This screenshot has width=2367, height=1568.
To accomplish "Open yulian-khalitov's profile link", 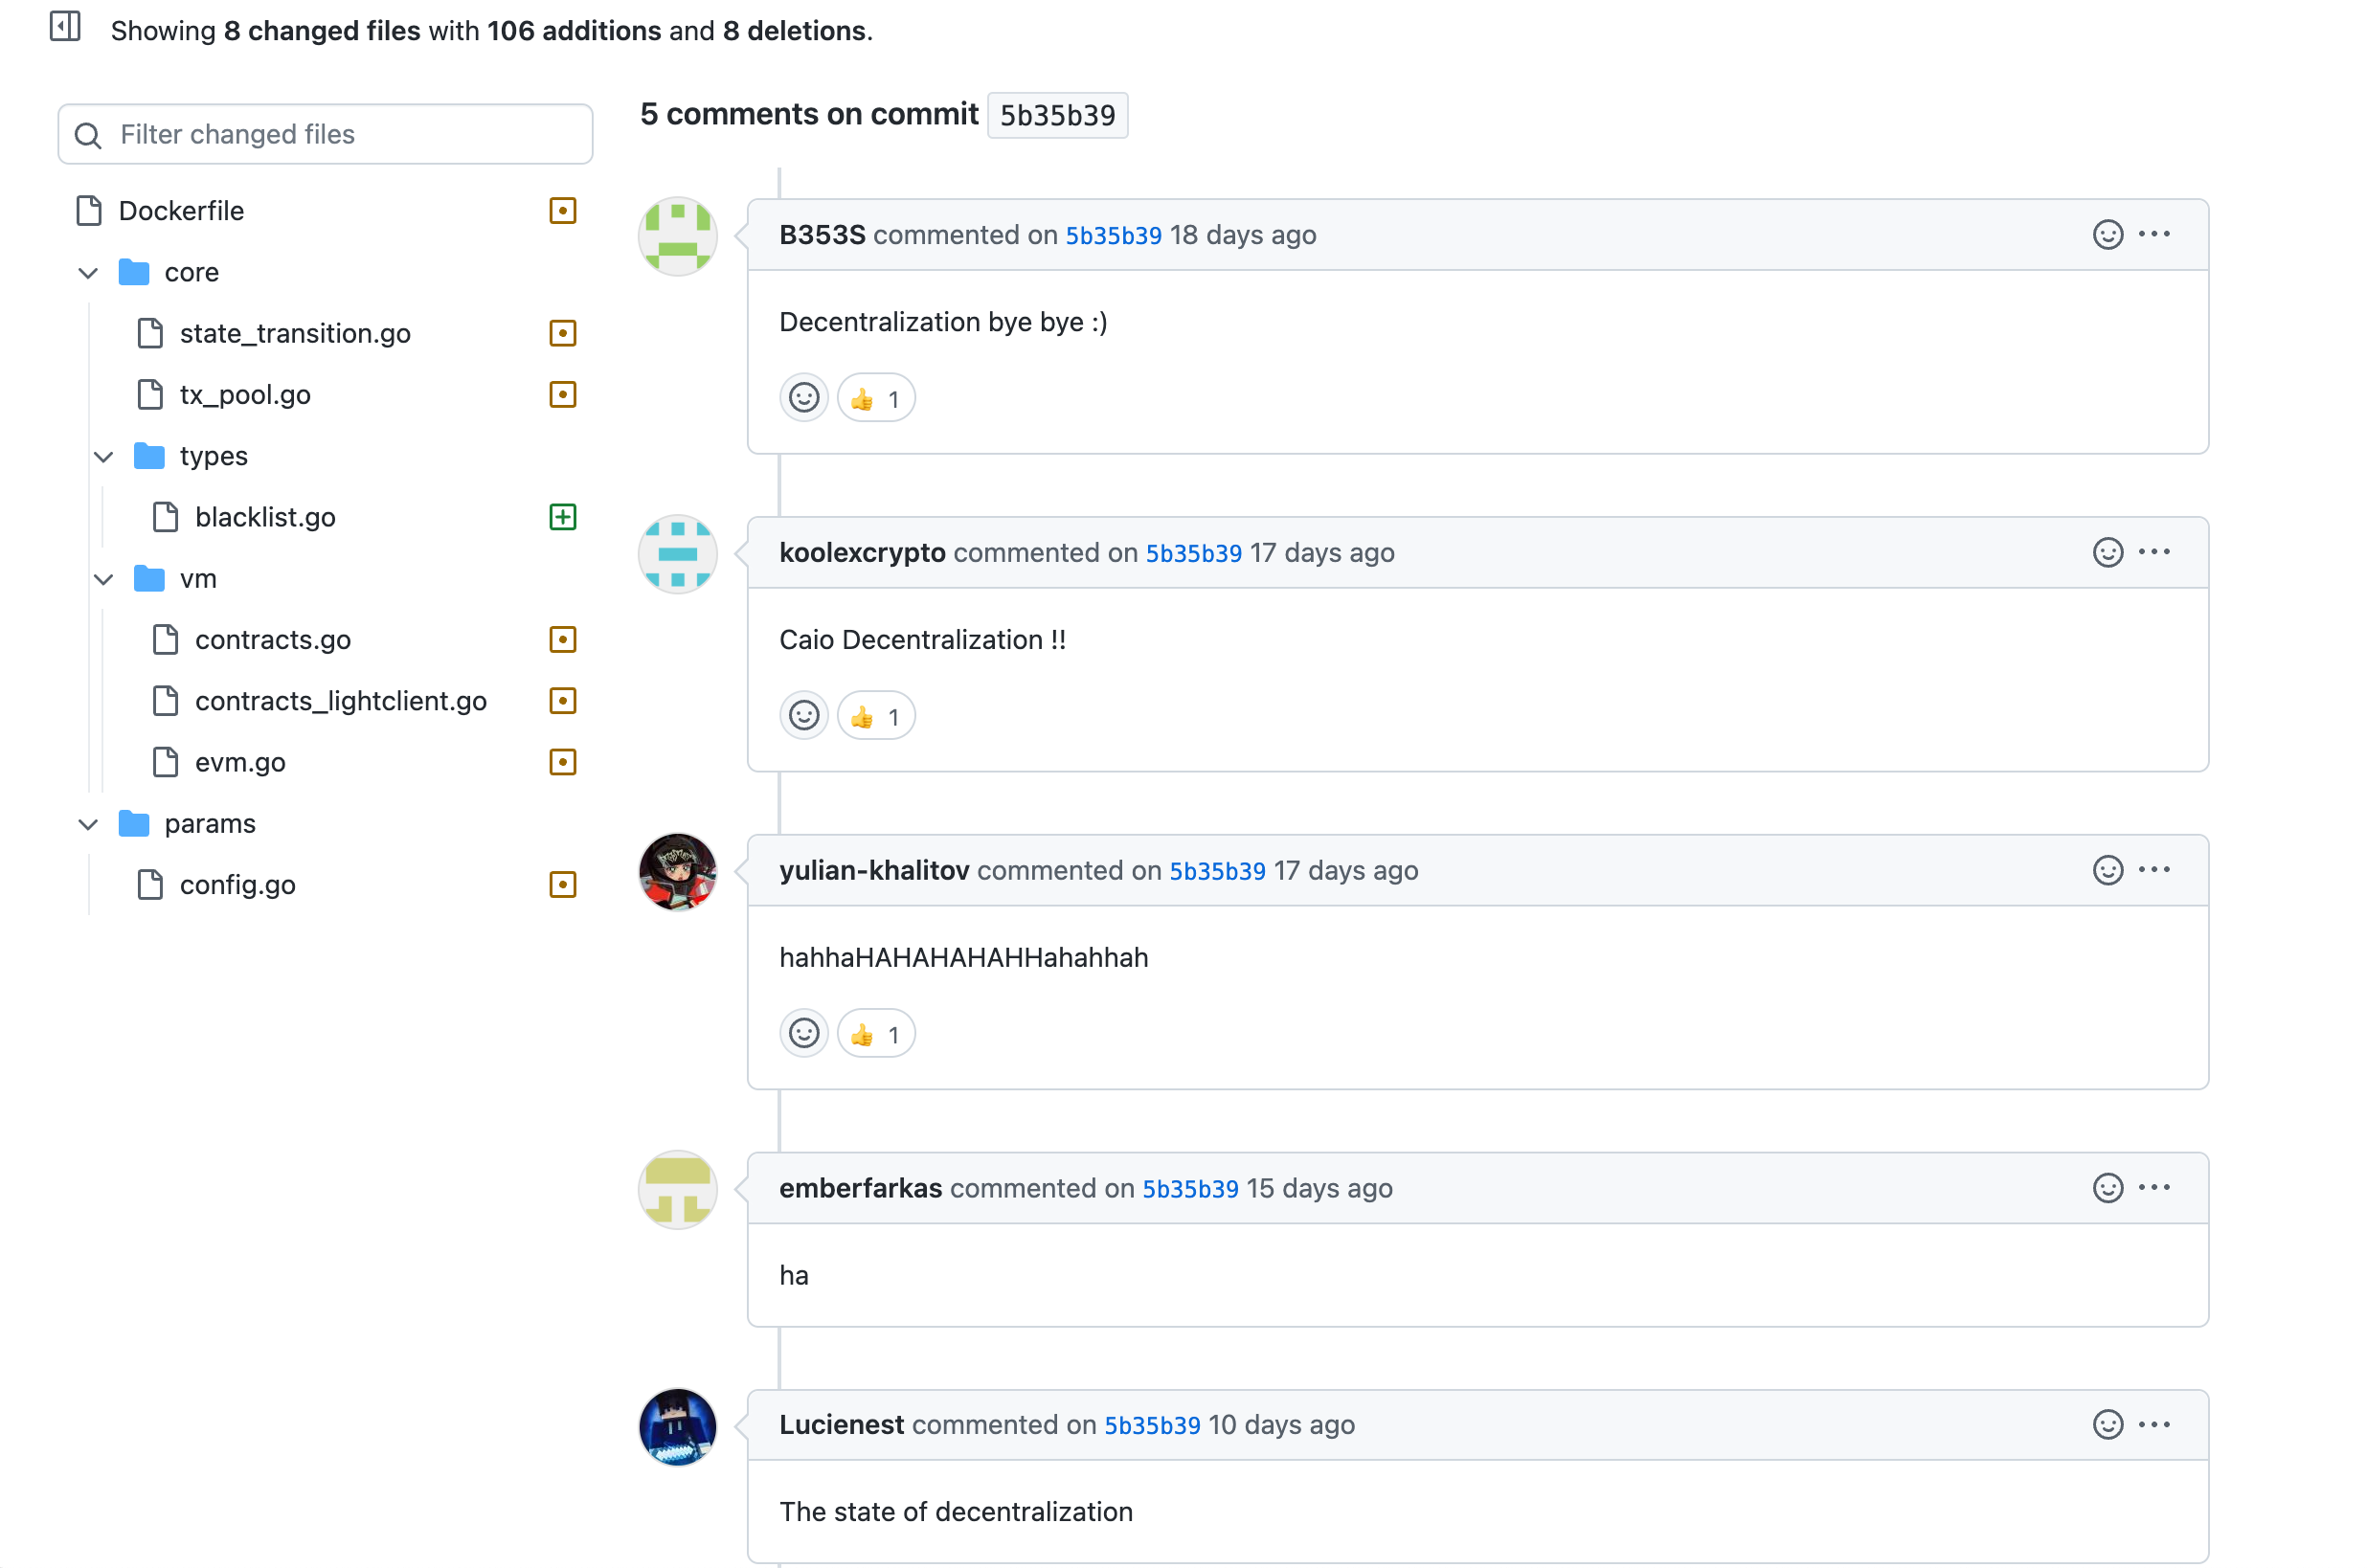I will [873, 871].
